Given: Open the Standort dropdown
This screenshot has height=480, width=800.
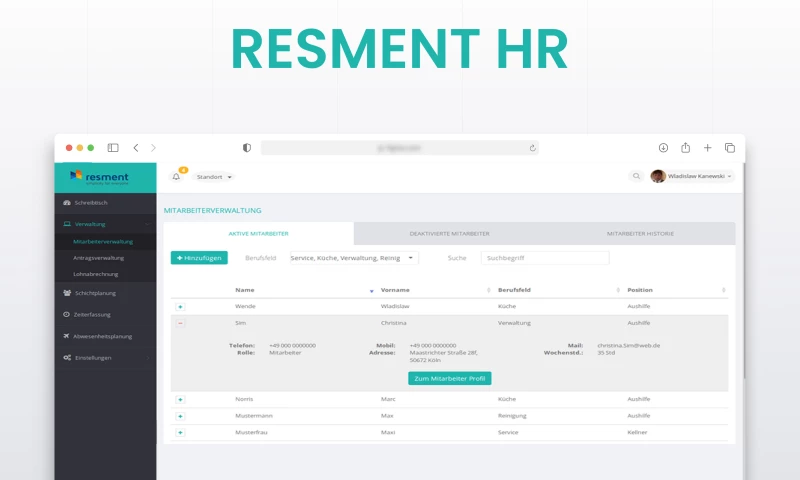Looking at the screenshot, I should click(x=214, y=177).
